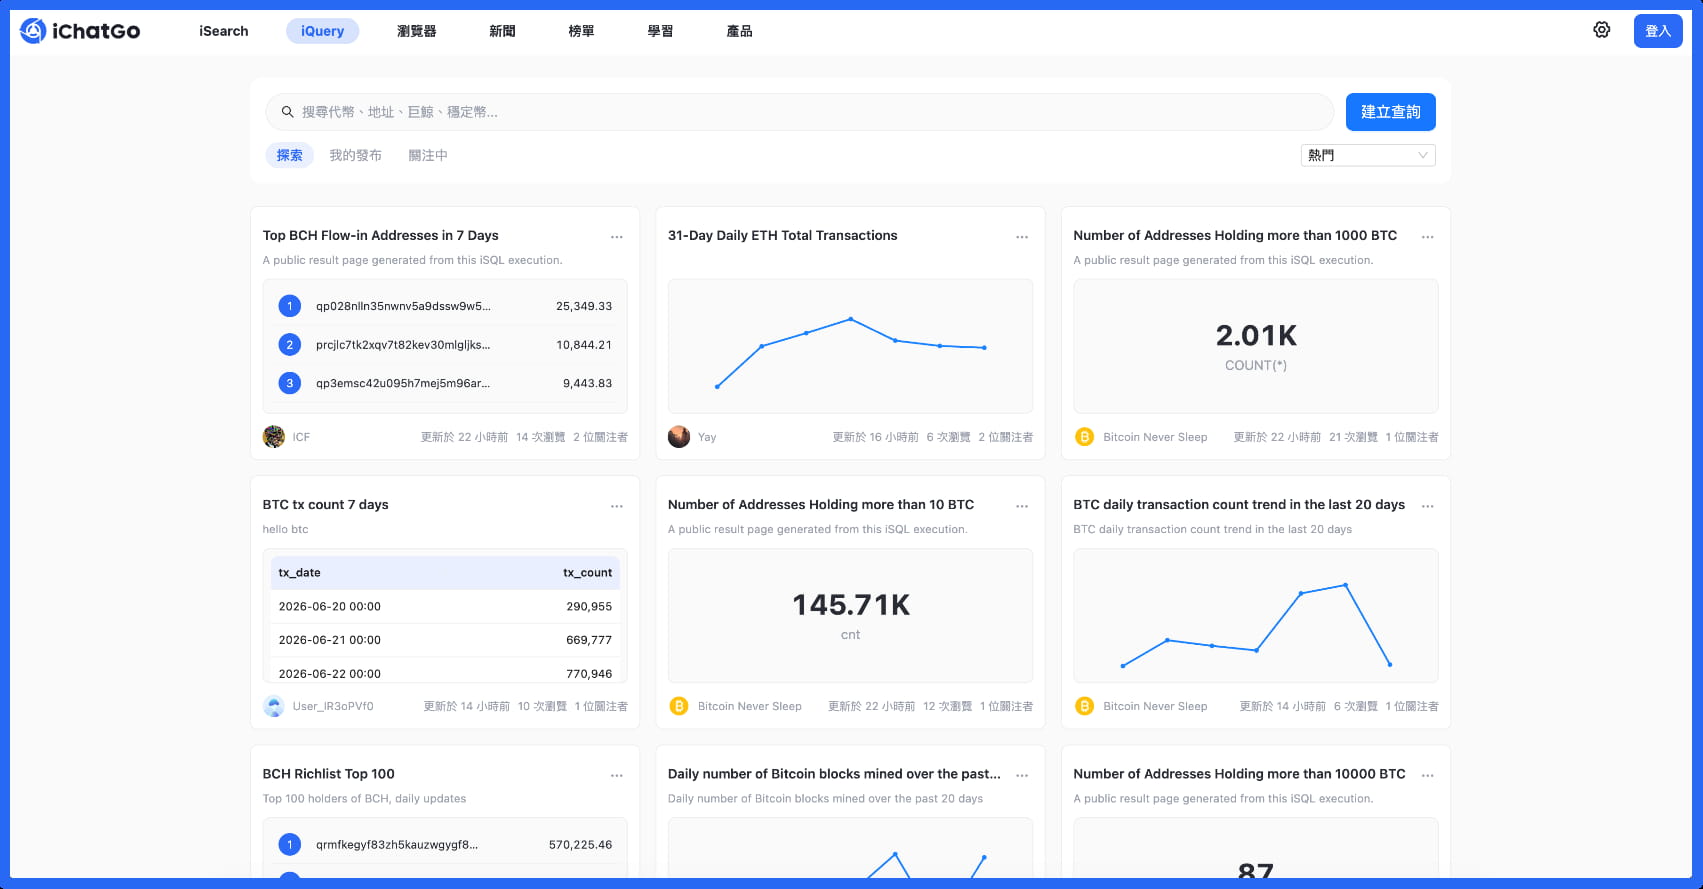Open more menu on Holding more than 10 BTC card
The width and height of the screenshot is (1703, 889).
pos(1022,506)
